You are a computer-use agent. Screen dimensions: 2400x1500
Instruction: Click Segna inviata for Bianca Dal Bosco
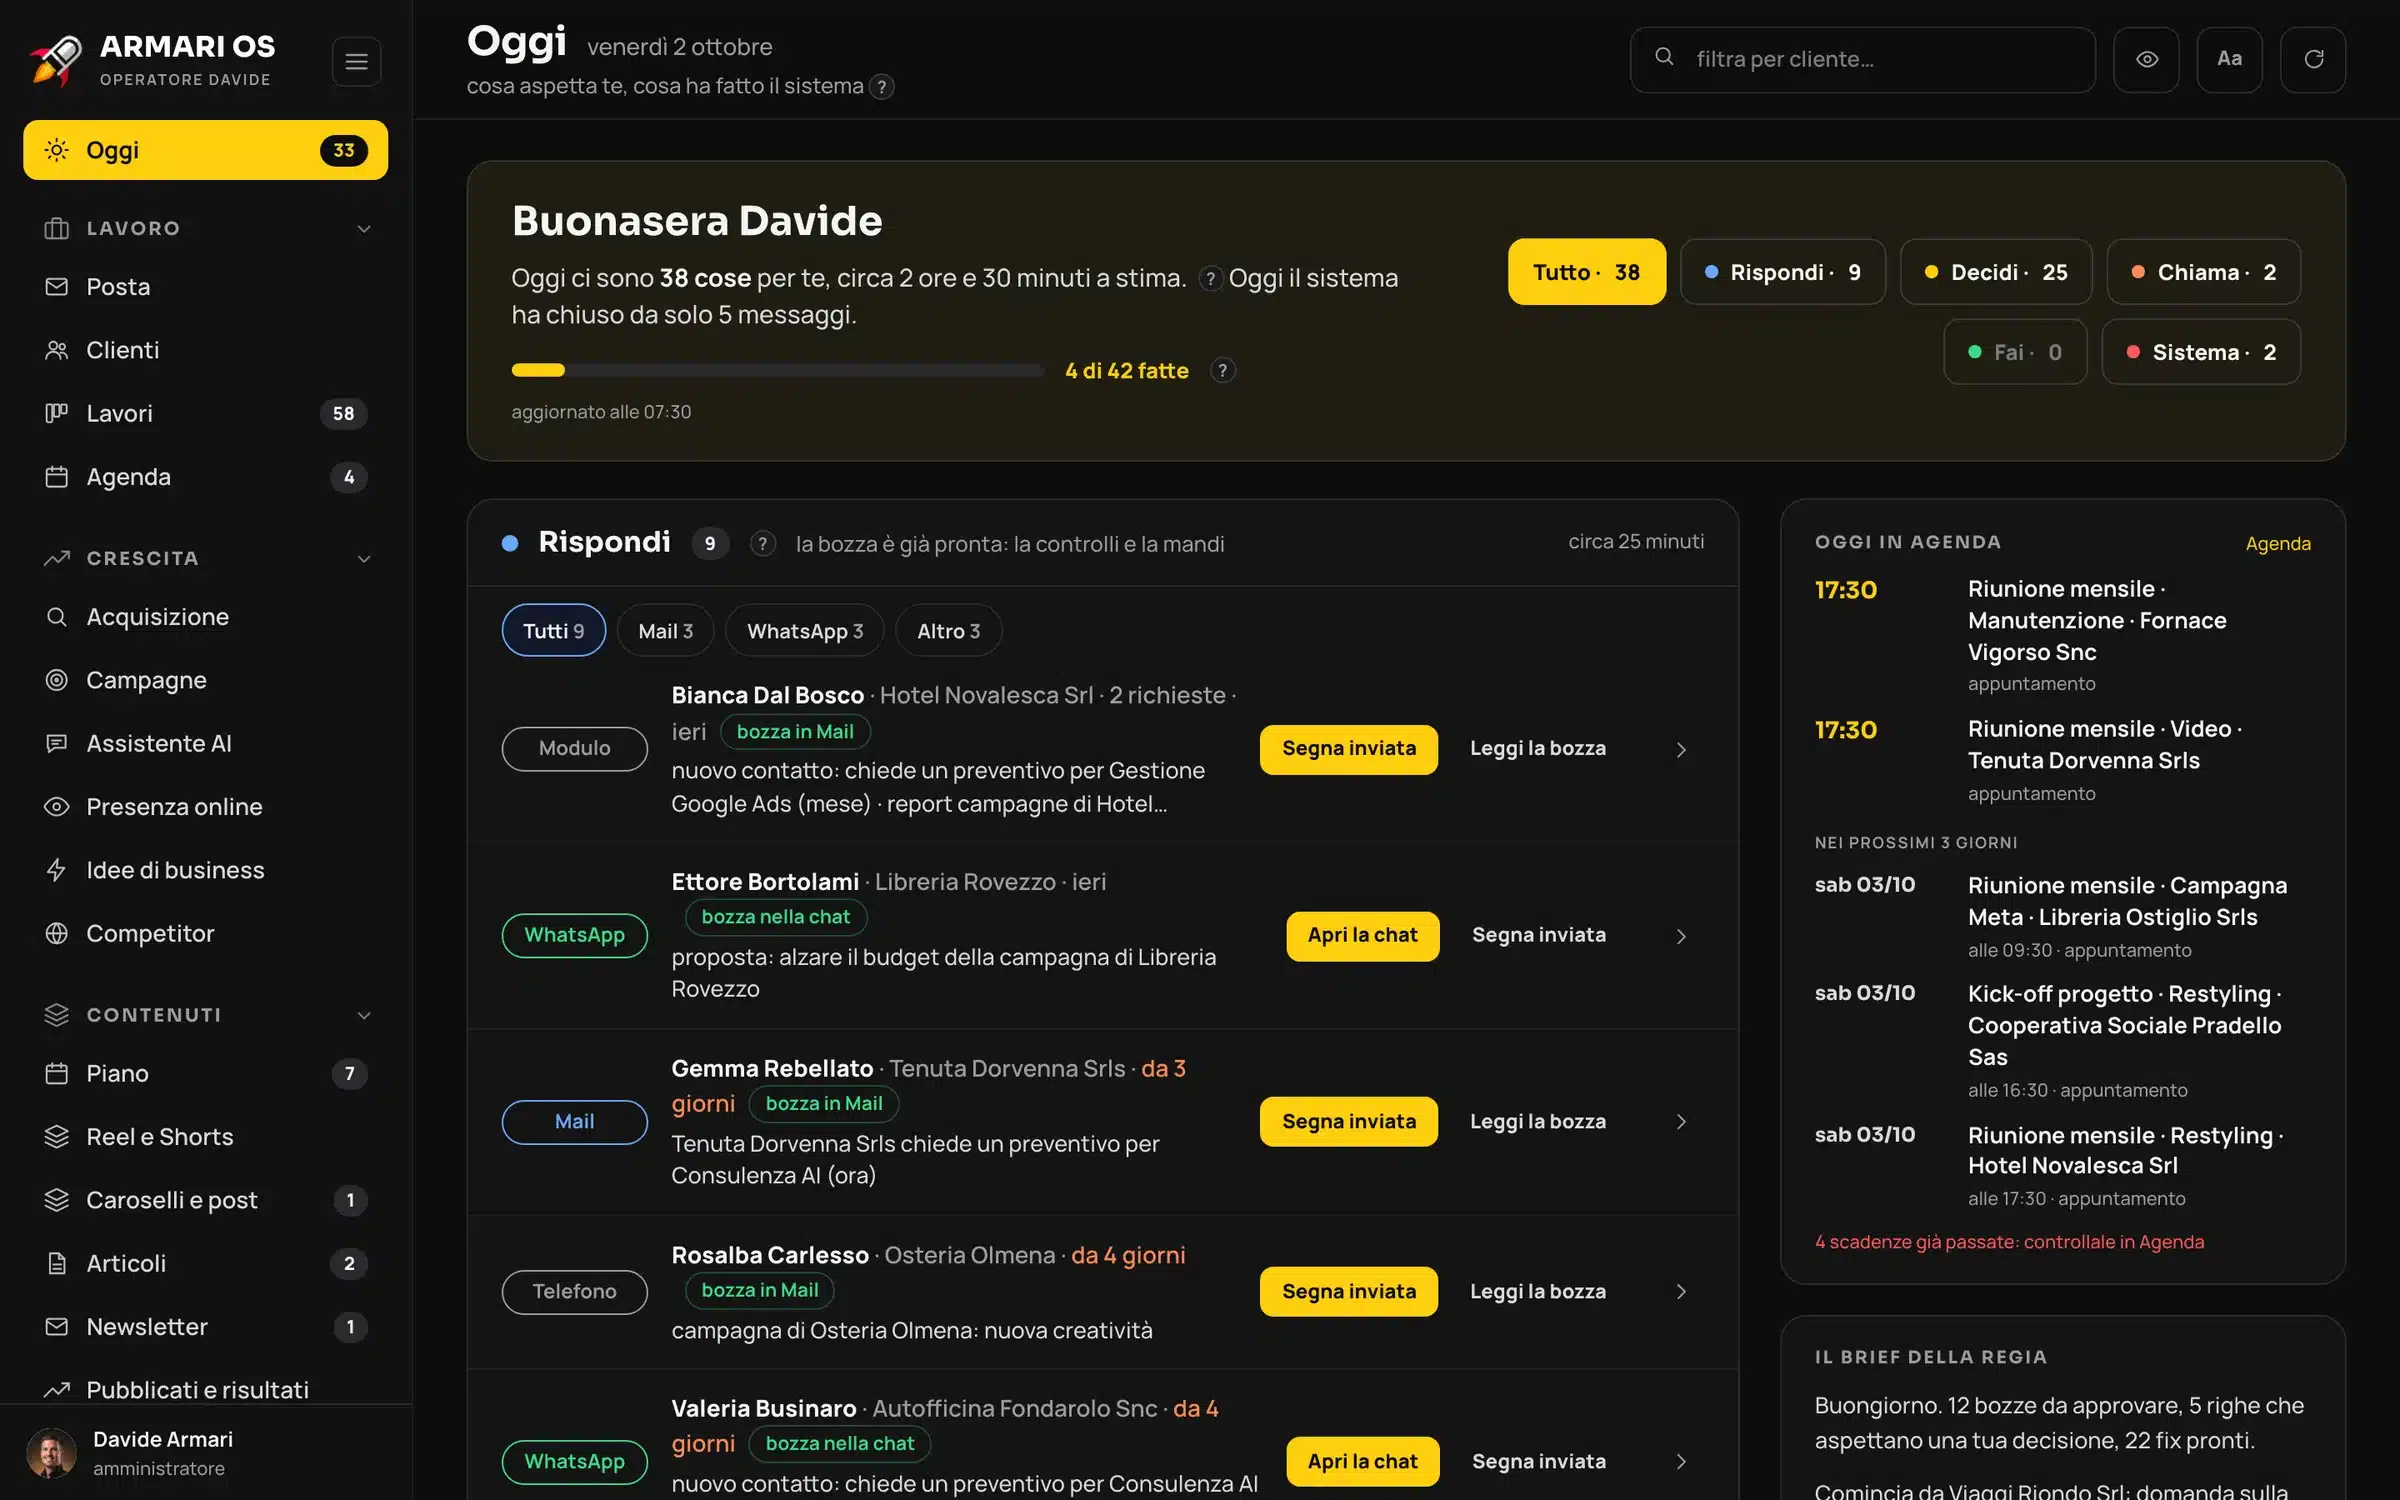[1348, 749]
